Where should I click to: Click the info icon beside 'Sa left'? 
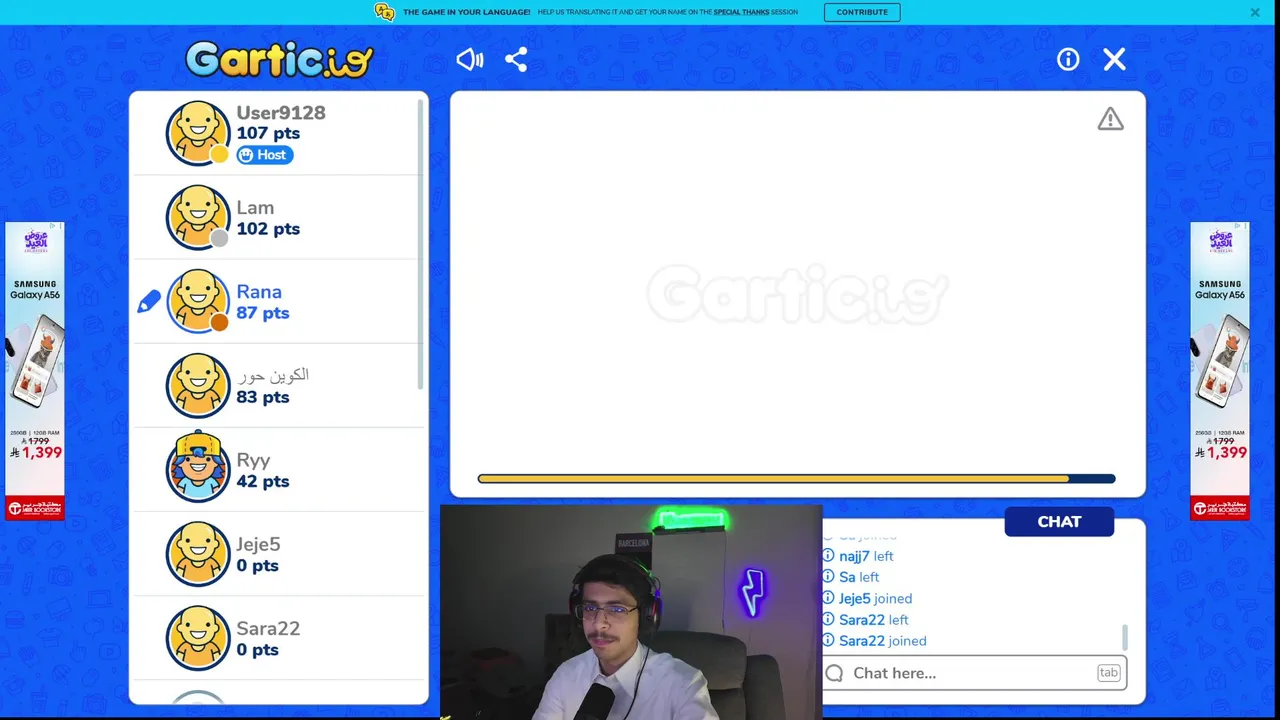point(828,577)
